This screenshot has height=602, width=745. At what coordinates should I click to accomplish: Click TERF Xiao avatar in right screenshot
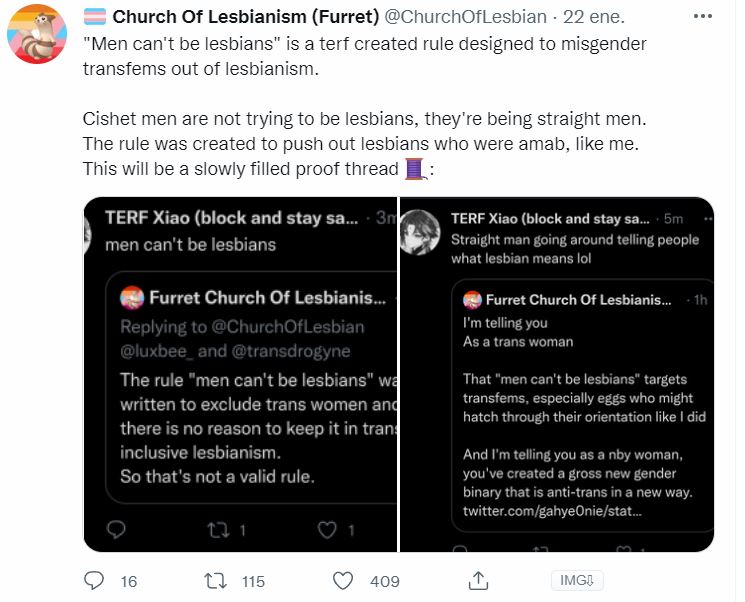(420, 232)
